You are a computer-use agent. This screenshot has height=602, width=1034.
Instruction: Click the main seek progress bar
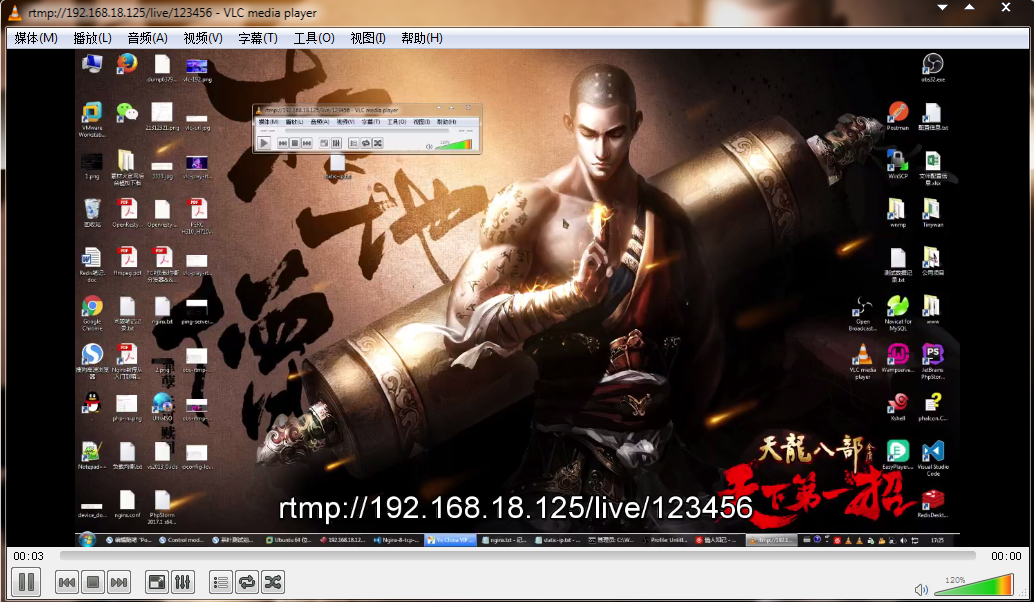tap(518, 556)
